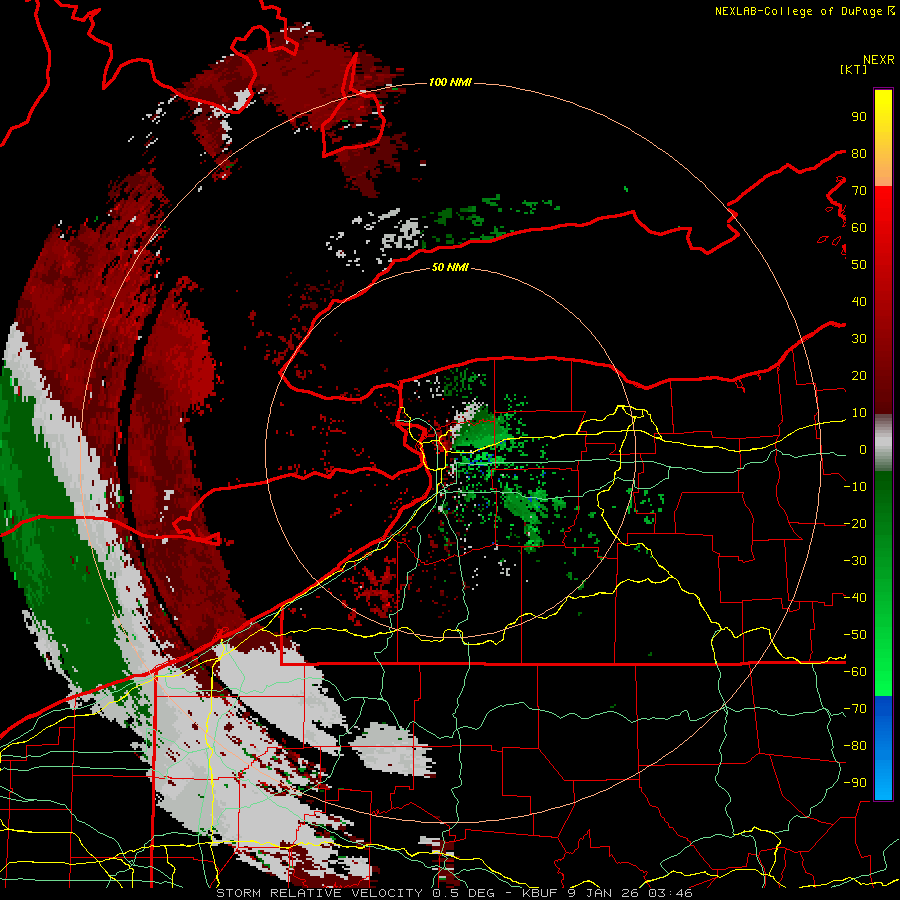Screen dimensions: 900x900
Task: Click the 70 value on velocity scale
Action: click(859, 191)
